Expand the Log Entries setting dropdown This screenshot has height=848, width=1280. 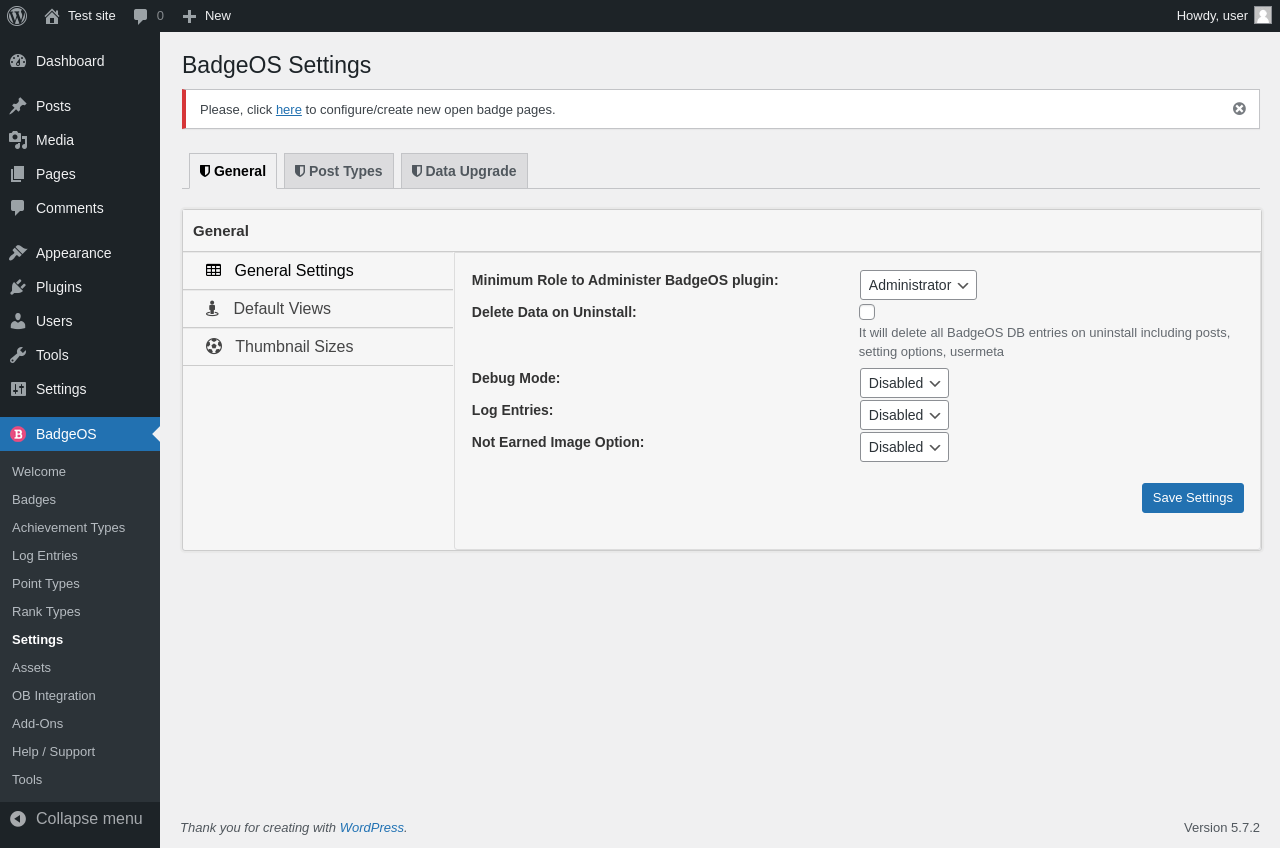(x=904, y=415)
